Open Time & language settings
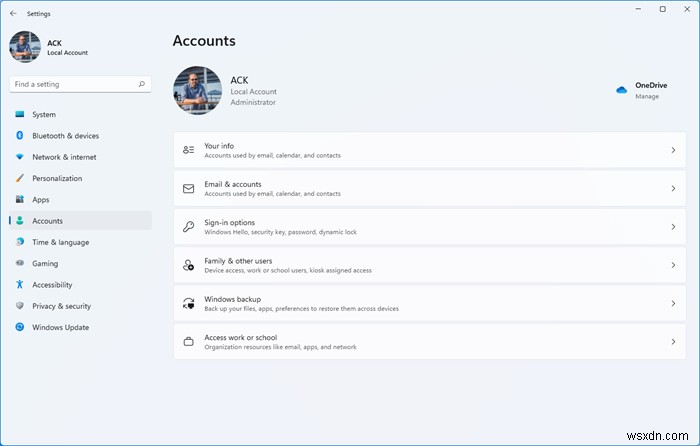This screenshot has width=700, height=446. coord(80,242)
